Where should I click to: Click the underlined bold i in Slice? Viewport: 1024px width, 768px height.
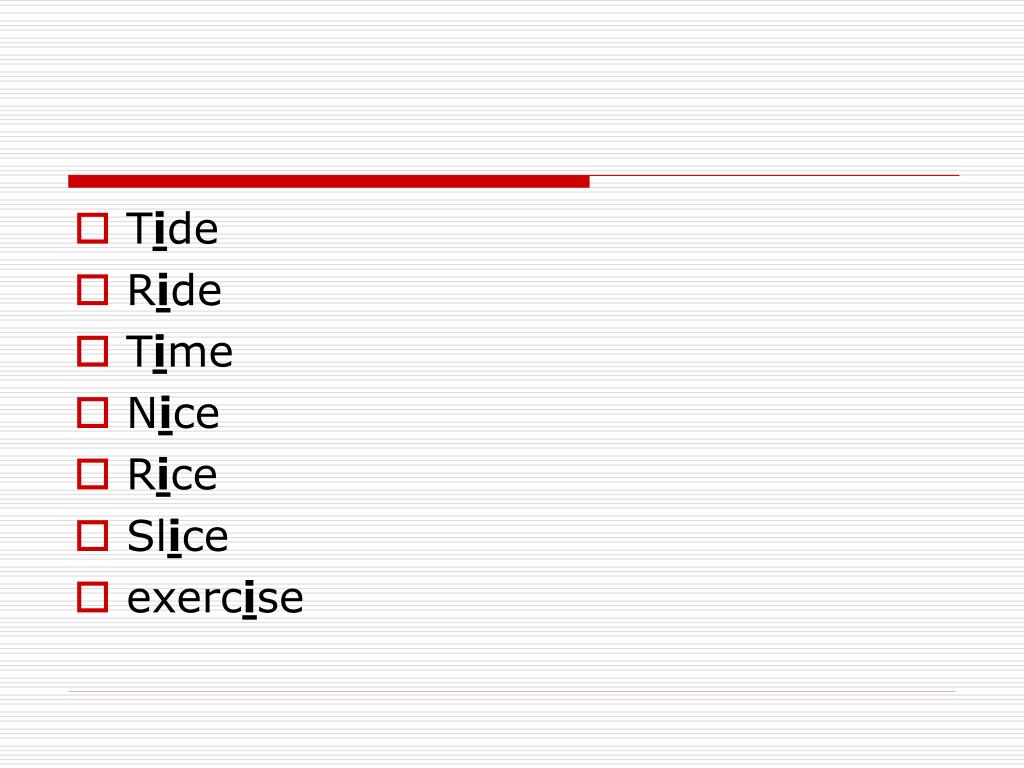point(174,537)
